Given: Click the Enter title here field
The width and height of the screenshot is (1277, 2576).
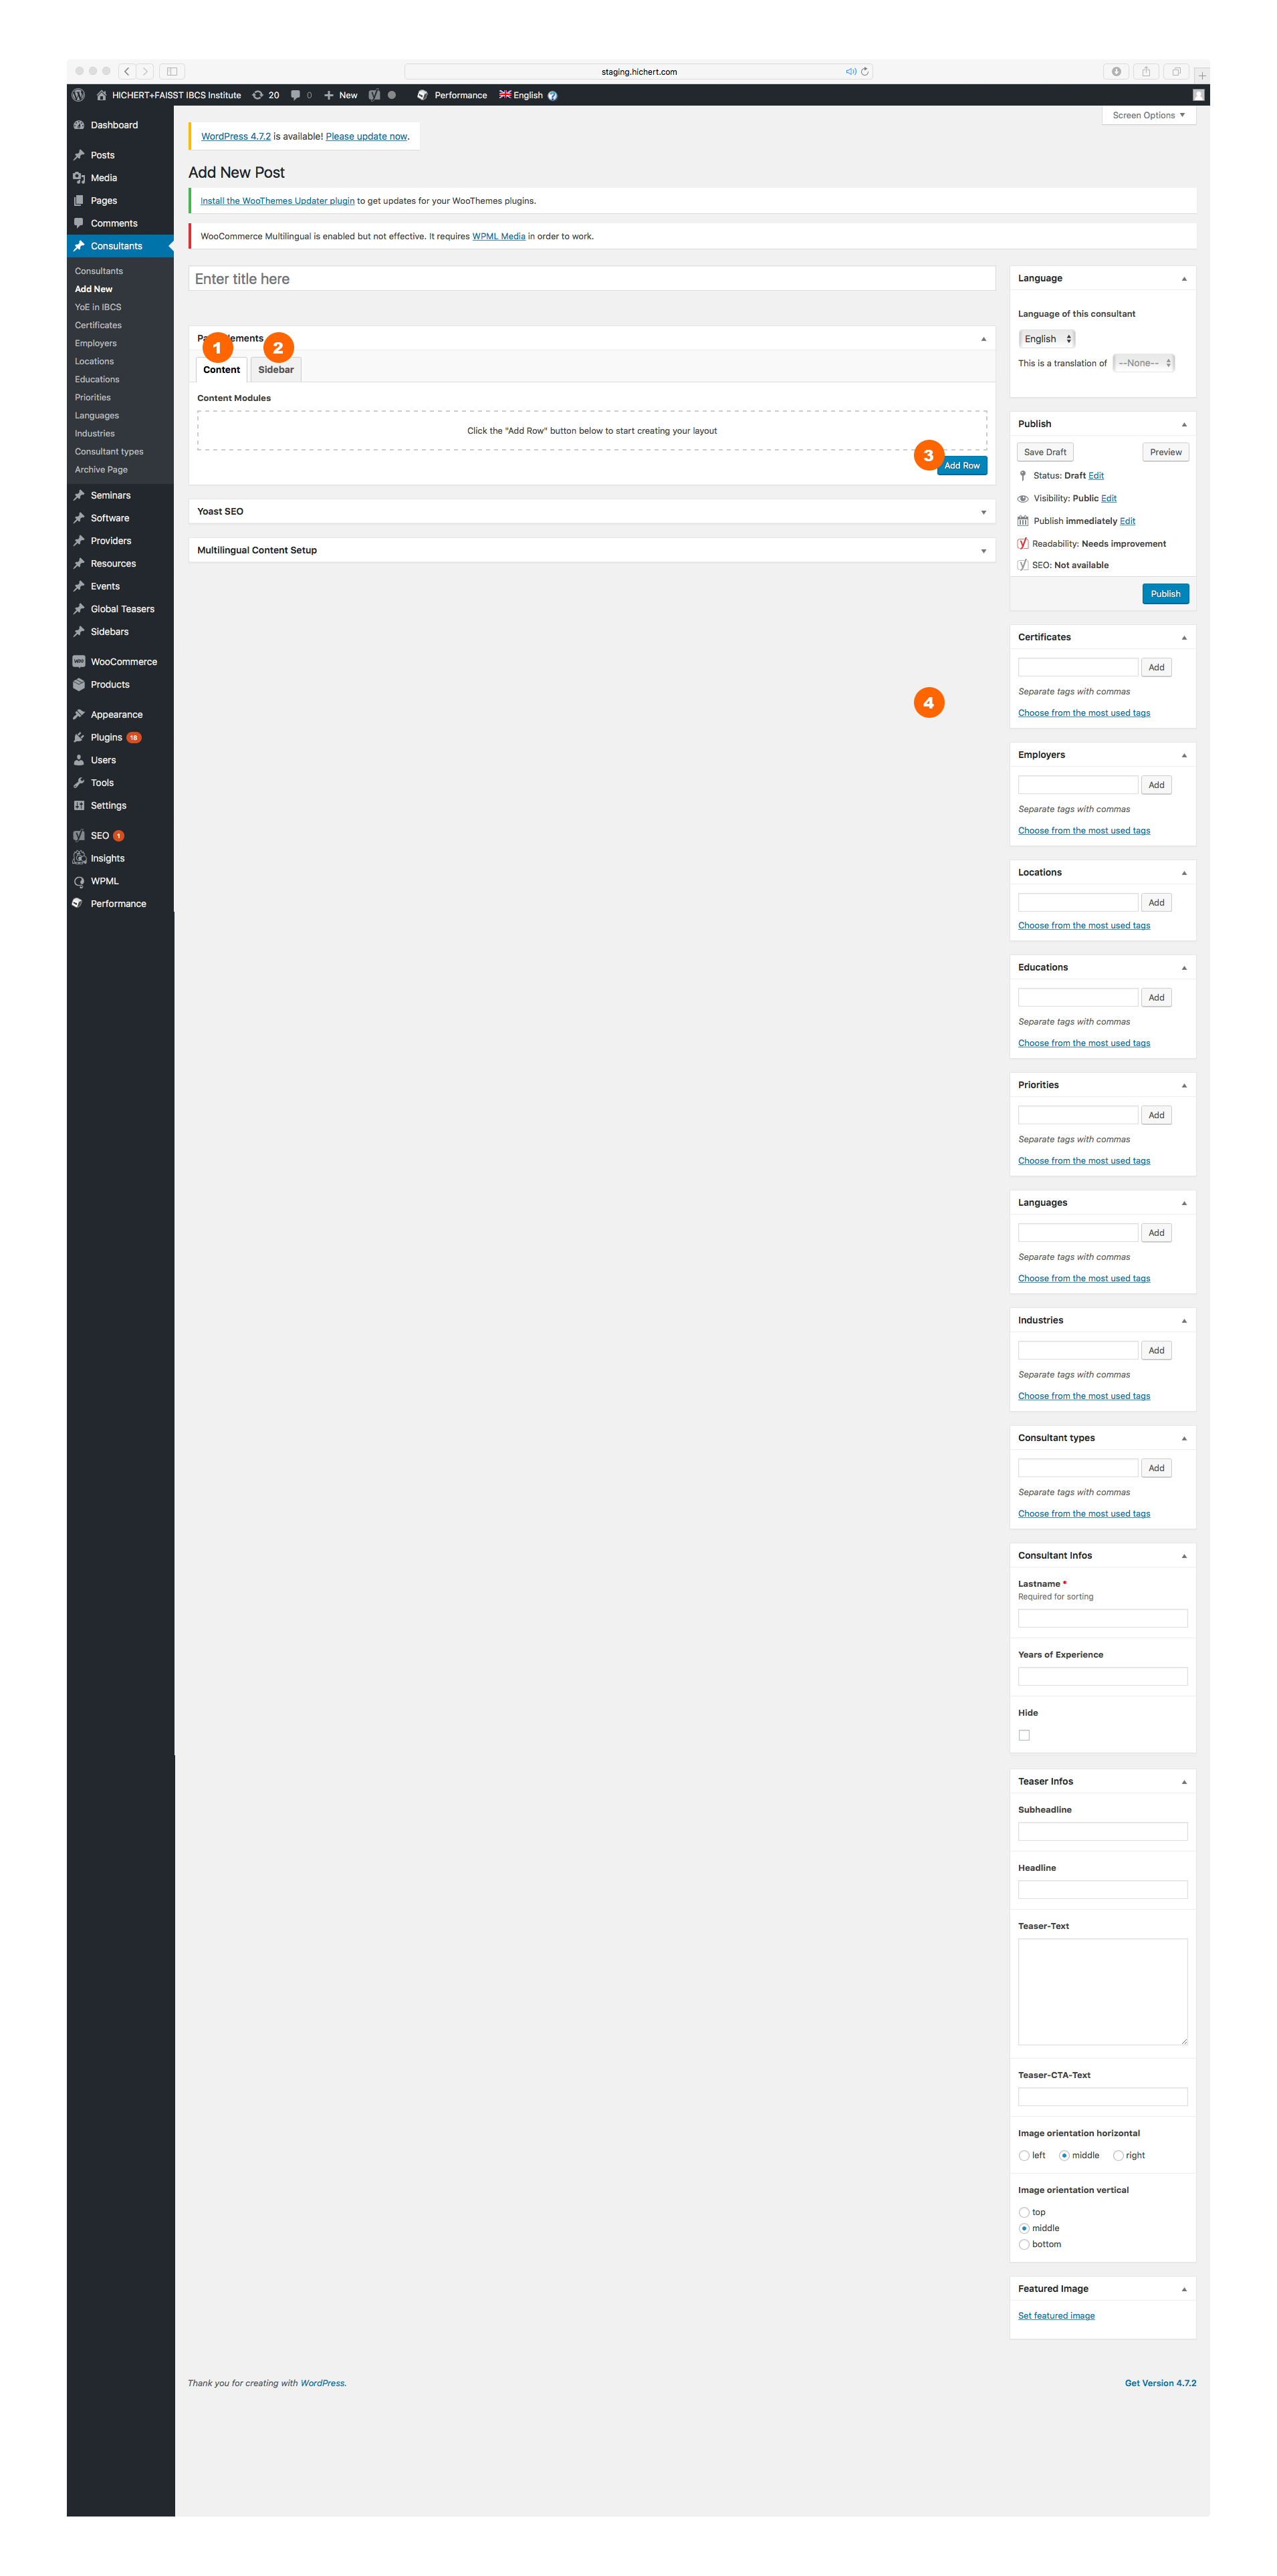Looking at the screenshot, I should tap(591, 279).
